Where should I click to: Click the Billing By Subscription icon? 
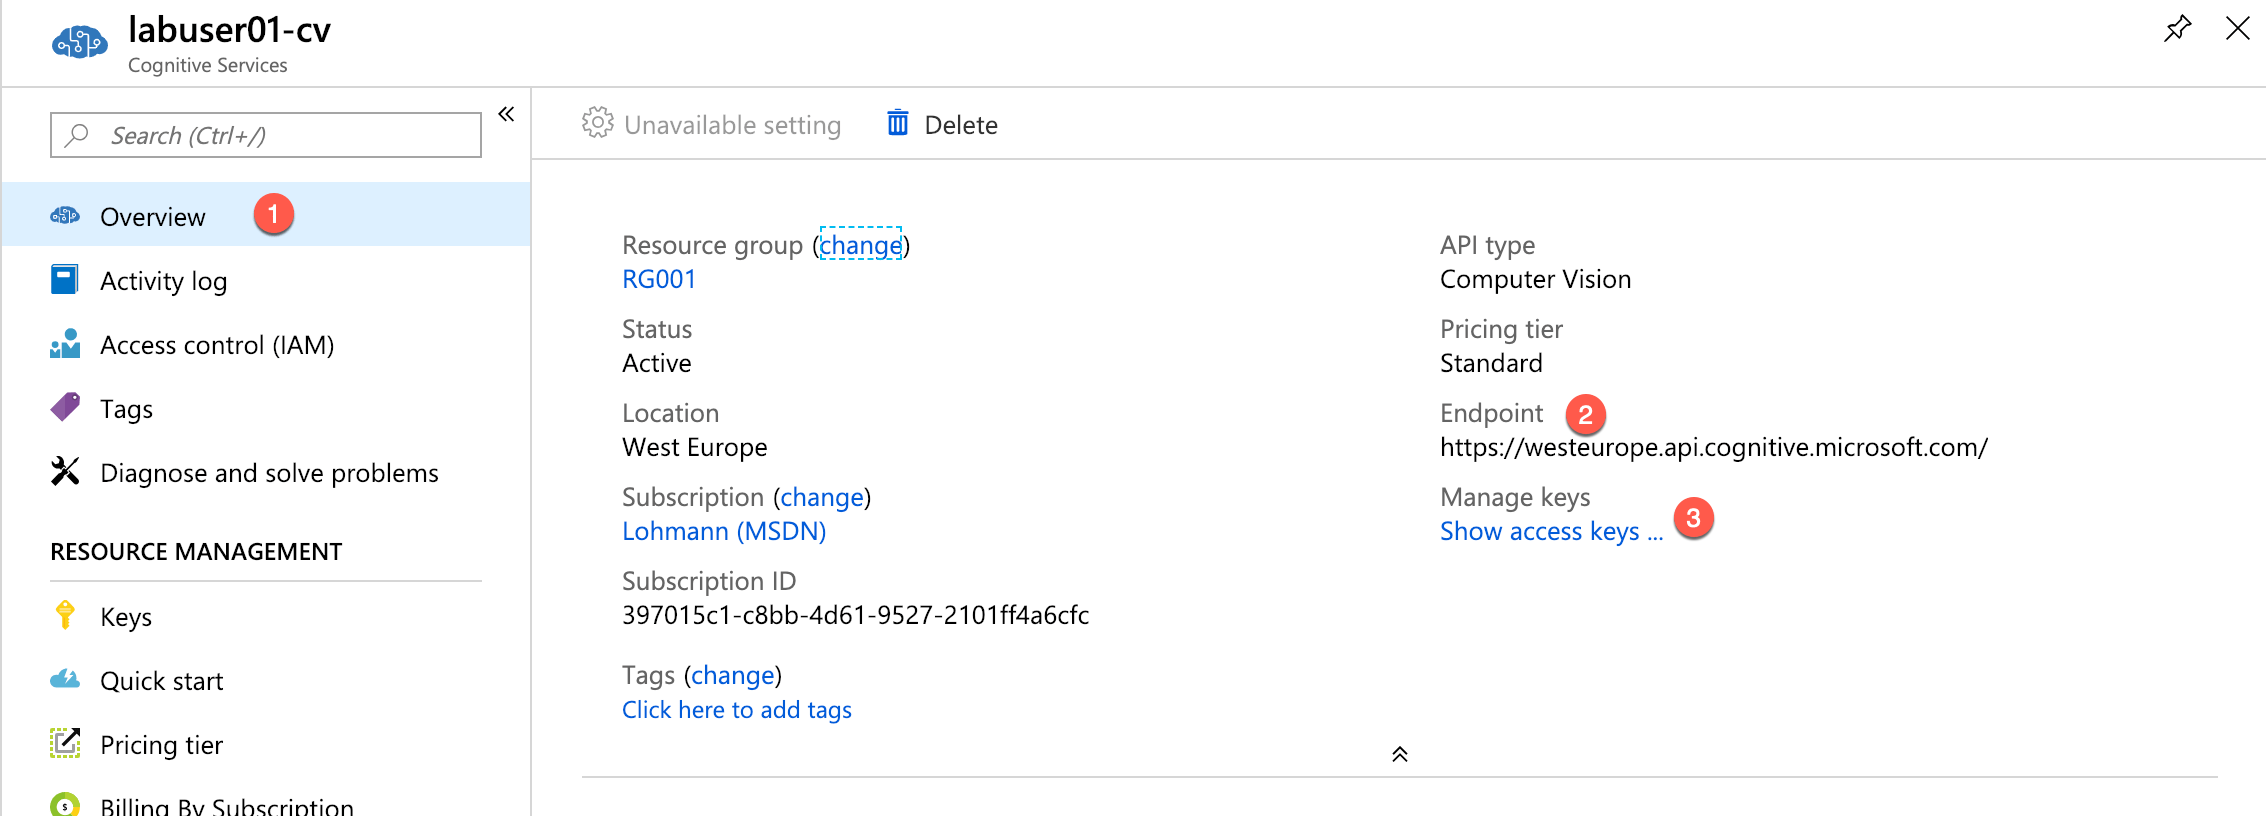click(65, 804)
